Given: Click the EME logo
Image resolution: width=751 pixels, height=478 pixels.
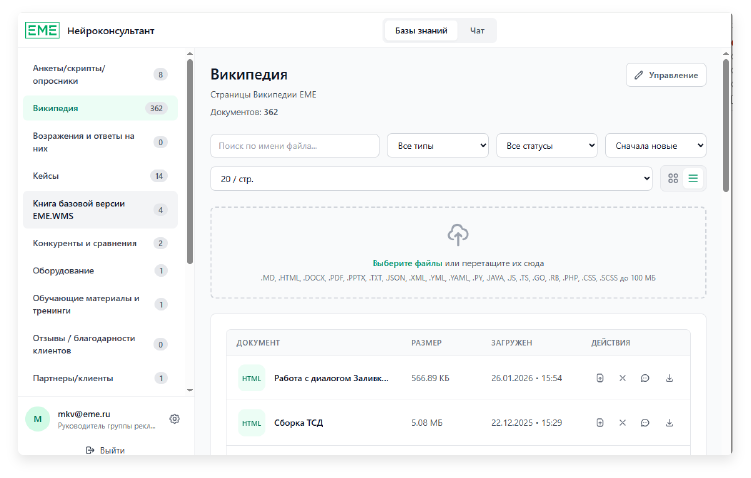Looking at the screenshot, I should tap(42, 30).
